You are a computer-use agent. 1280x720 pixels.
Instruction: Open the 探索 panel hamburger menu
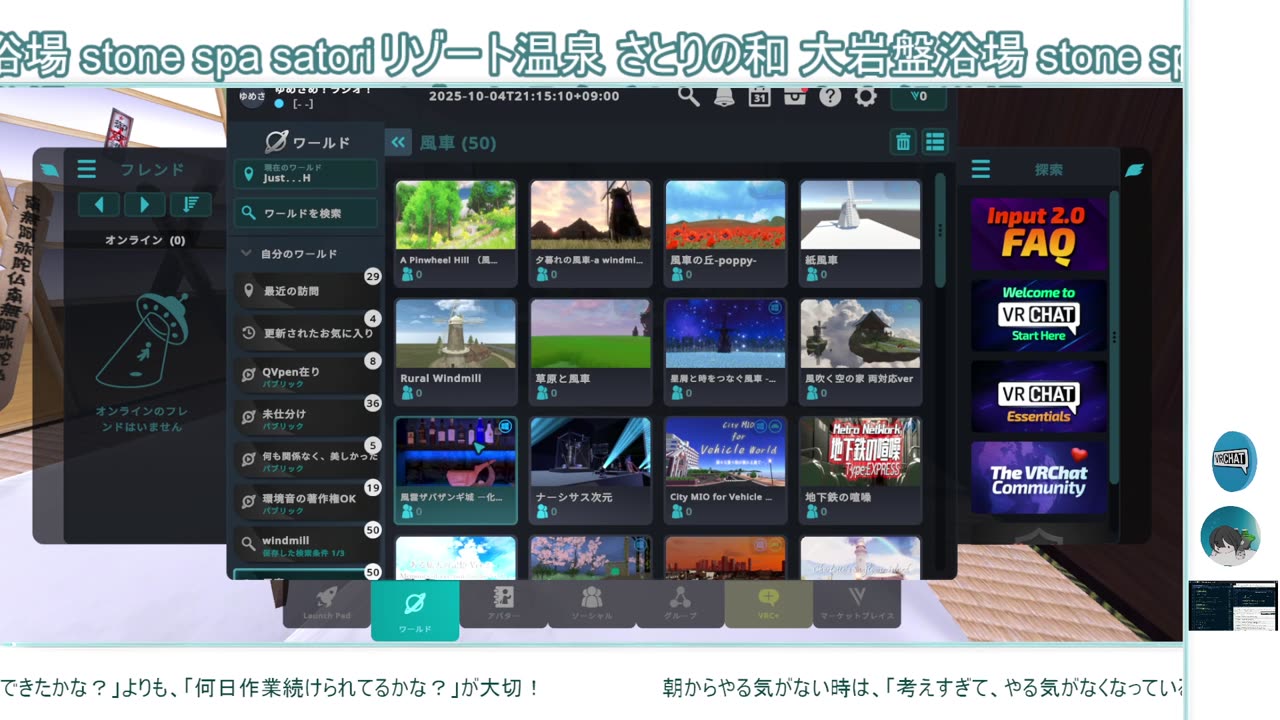(x=981, y=170)
